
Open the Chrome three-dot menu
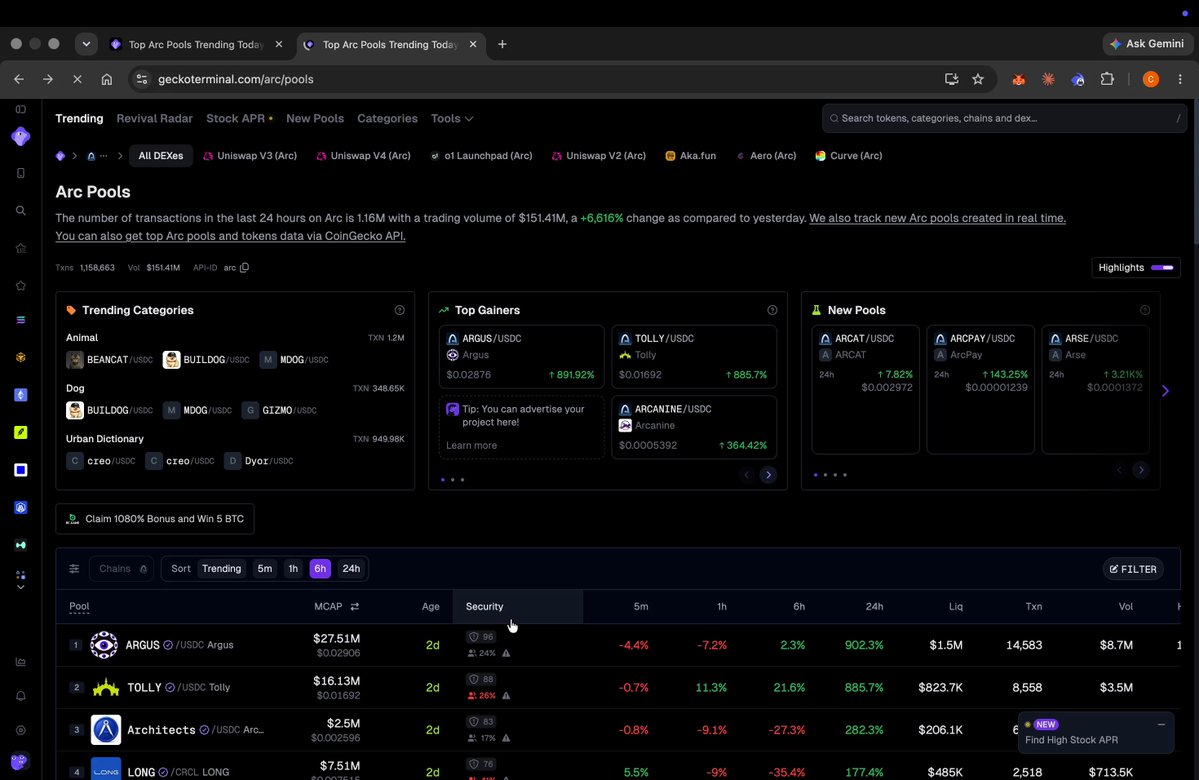click(x=1181, y=80)
